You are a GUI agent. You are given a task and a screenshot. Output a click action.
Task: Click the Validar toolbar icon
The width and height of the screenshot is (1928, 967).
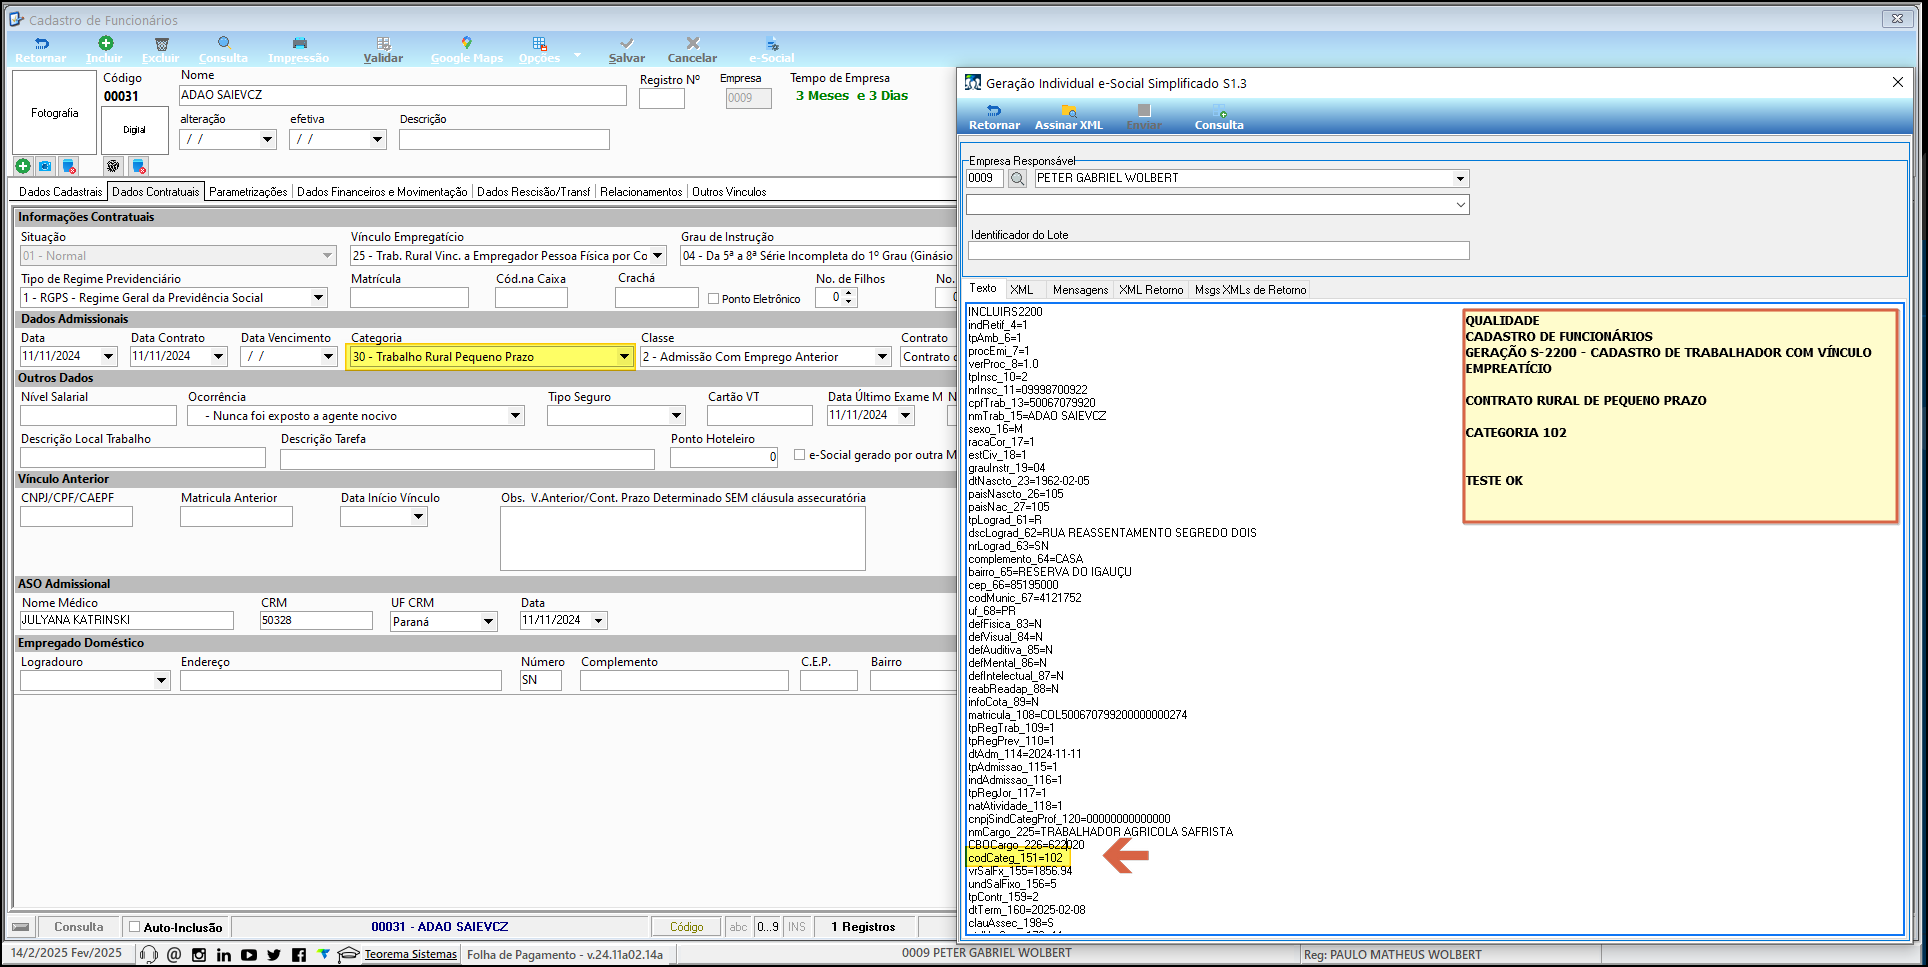pos(383,44)
